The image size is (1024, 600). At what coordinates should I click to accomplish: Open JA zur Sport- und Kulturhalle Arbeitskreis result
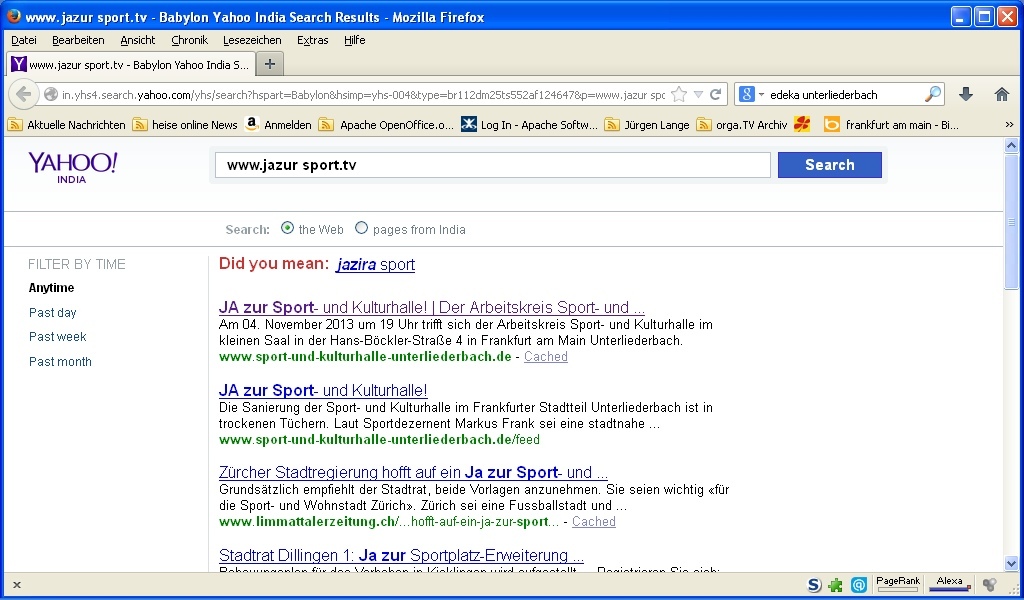point(432,308)
